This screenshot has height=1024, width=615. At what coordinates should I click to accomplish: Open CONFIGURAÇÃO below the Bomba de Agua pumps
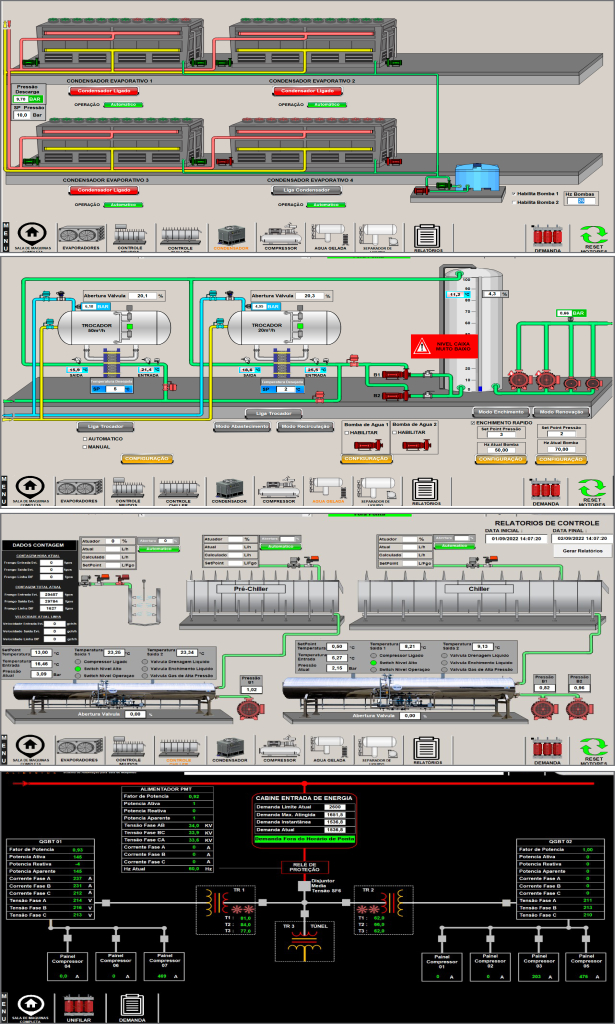pos(366,459)
